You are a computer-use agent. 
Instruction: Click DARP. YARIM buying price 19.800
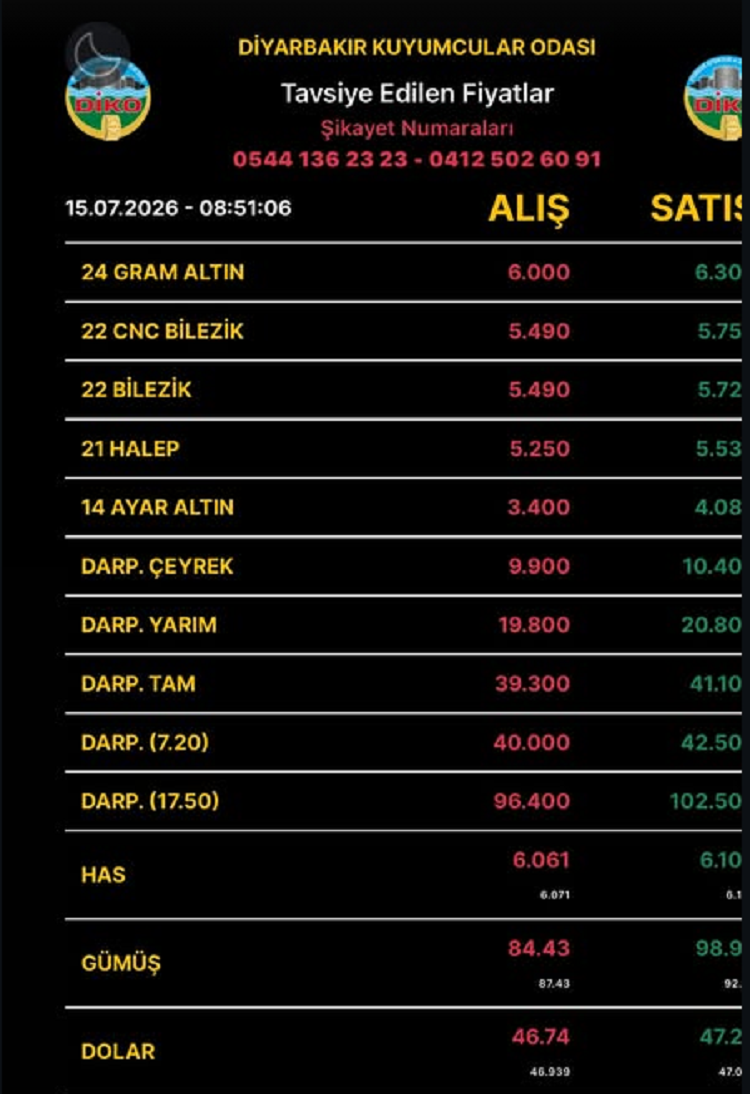[x=534, y=624]
